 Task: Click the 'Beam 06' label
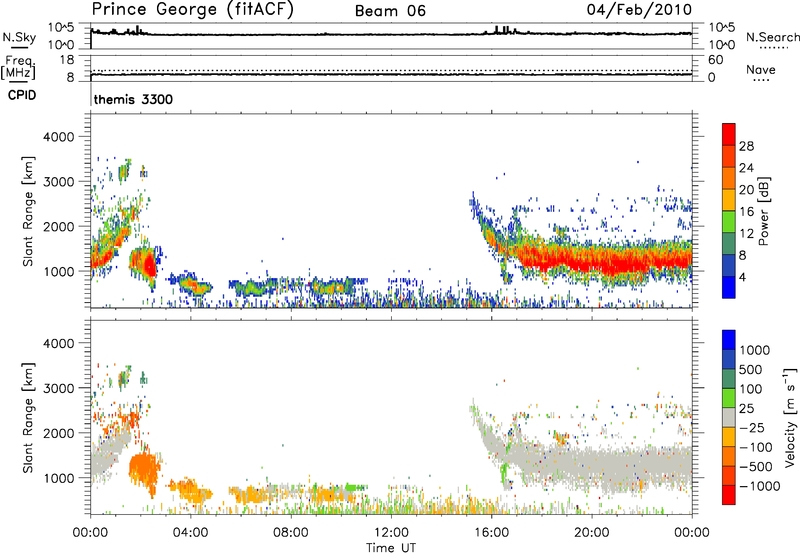click(x=390, y=11)
